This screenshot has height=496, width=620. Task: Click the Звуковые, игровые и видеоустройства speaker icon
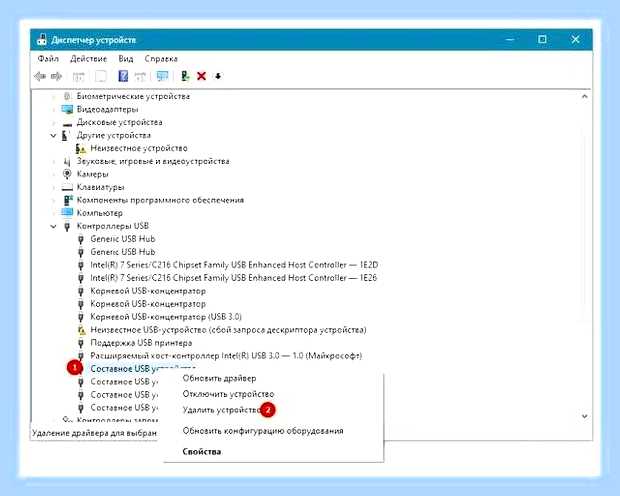pos(67,161)
